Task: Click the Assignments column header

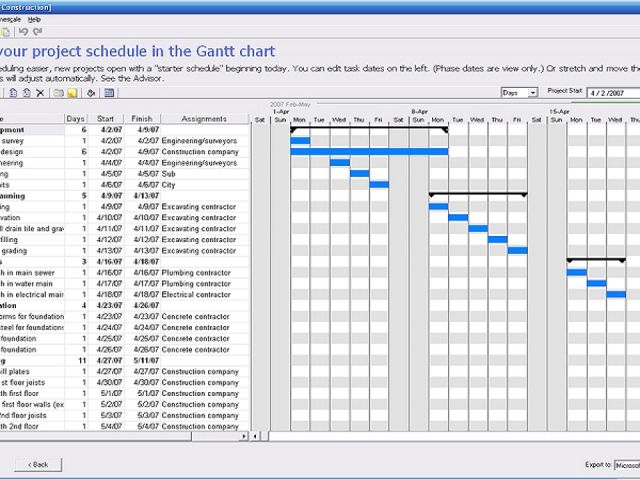Action: coord(204,119)
